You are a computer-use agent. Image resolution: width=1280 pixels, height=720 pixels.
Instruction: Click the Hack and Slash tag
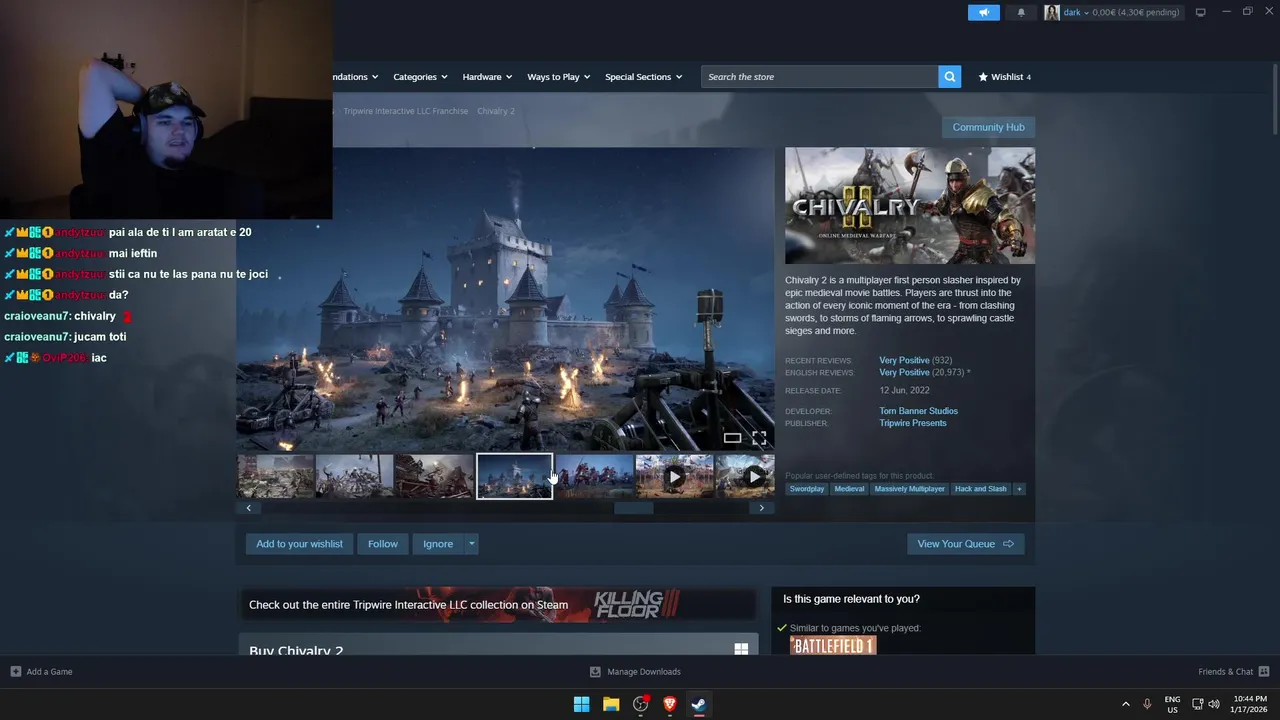click(x=980, y=489)
